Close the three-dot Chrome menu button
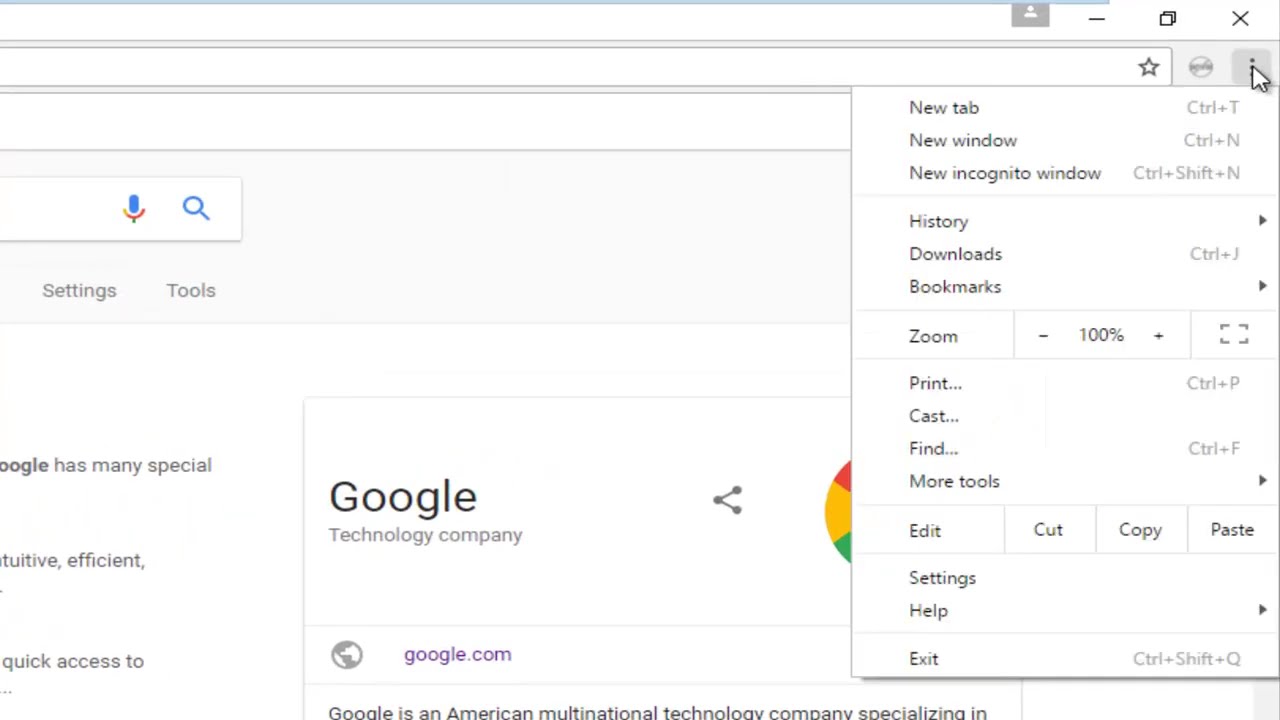Image resolution: width=1280 pixels, height=720 pixels. point(1251,67)
